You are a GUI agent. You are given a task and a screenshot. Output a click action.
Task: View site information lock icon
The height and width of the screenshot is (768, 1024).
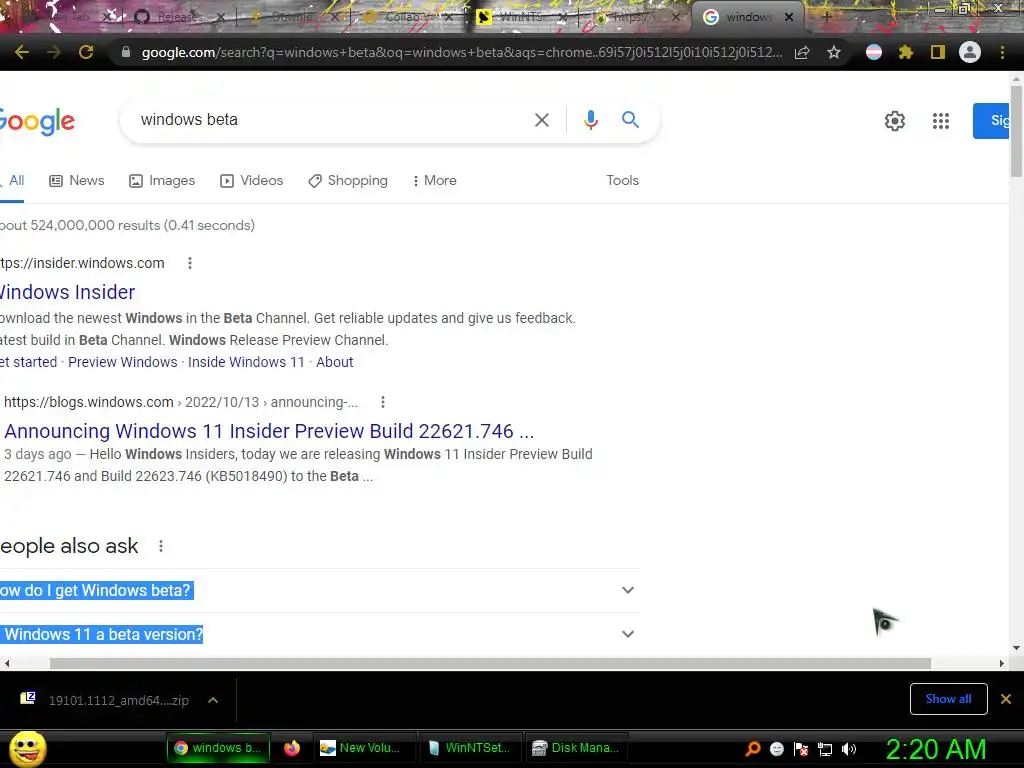(x=126, y=52)
